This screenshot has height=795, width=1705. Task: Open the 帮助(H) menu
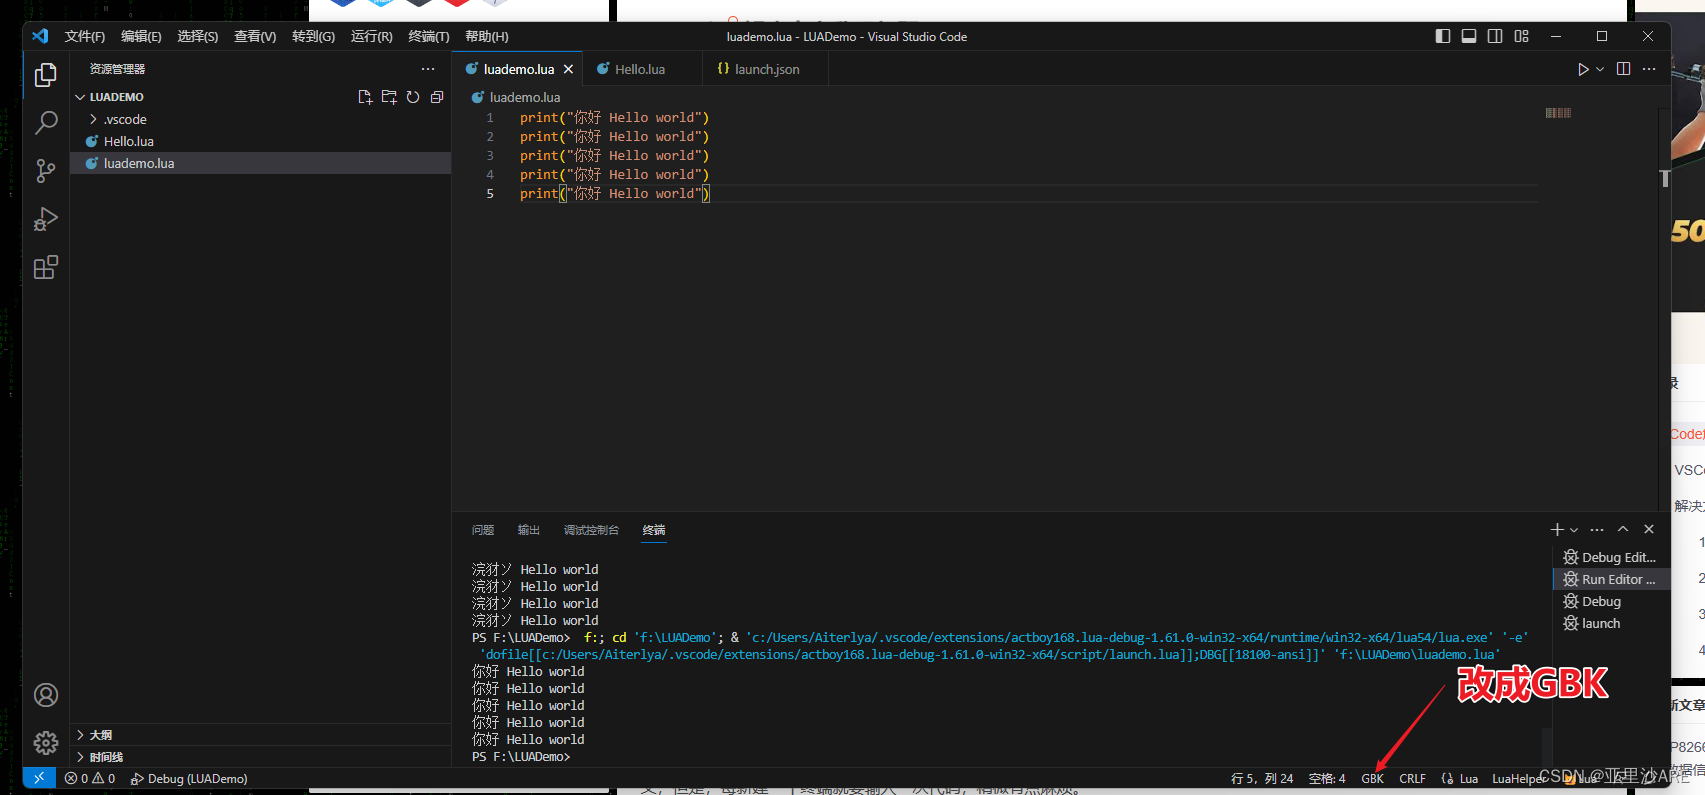coord(487,36)
